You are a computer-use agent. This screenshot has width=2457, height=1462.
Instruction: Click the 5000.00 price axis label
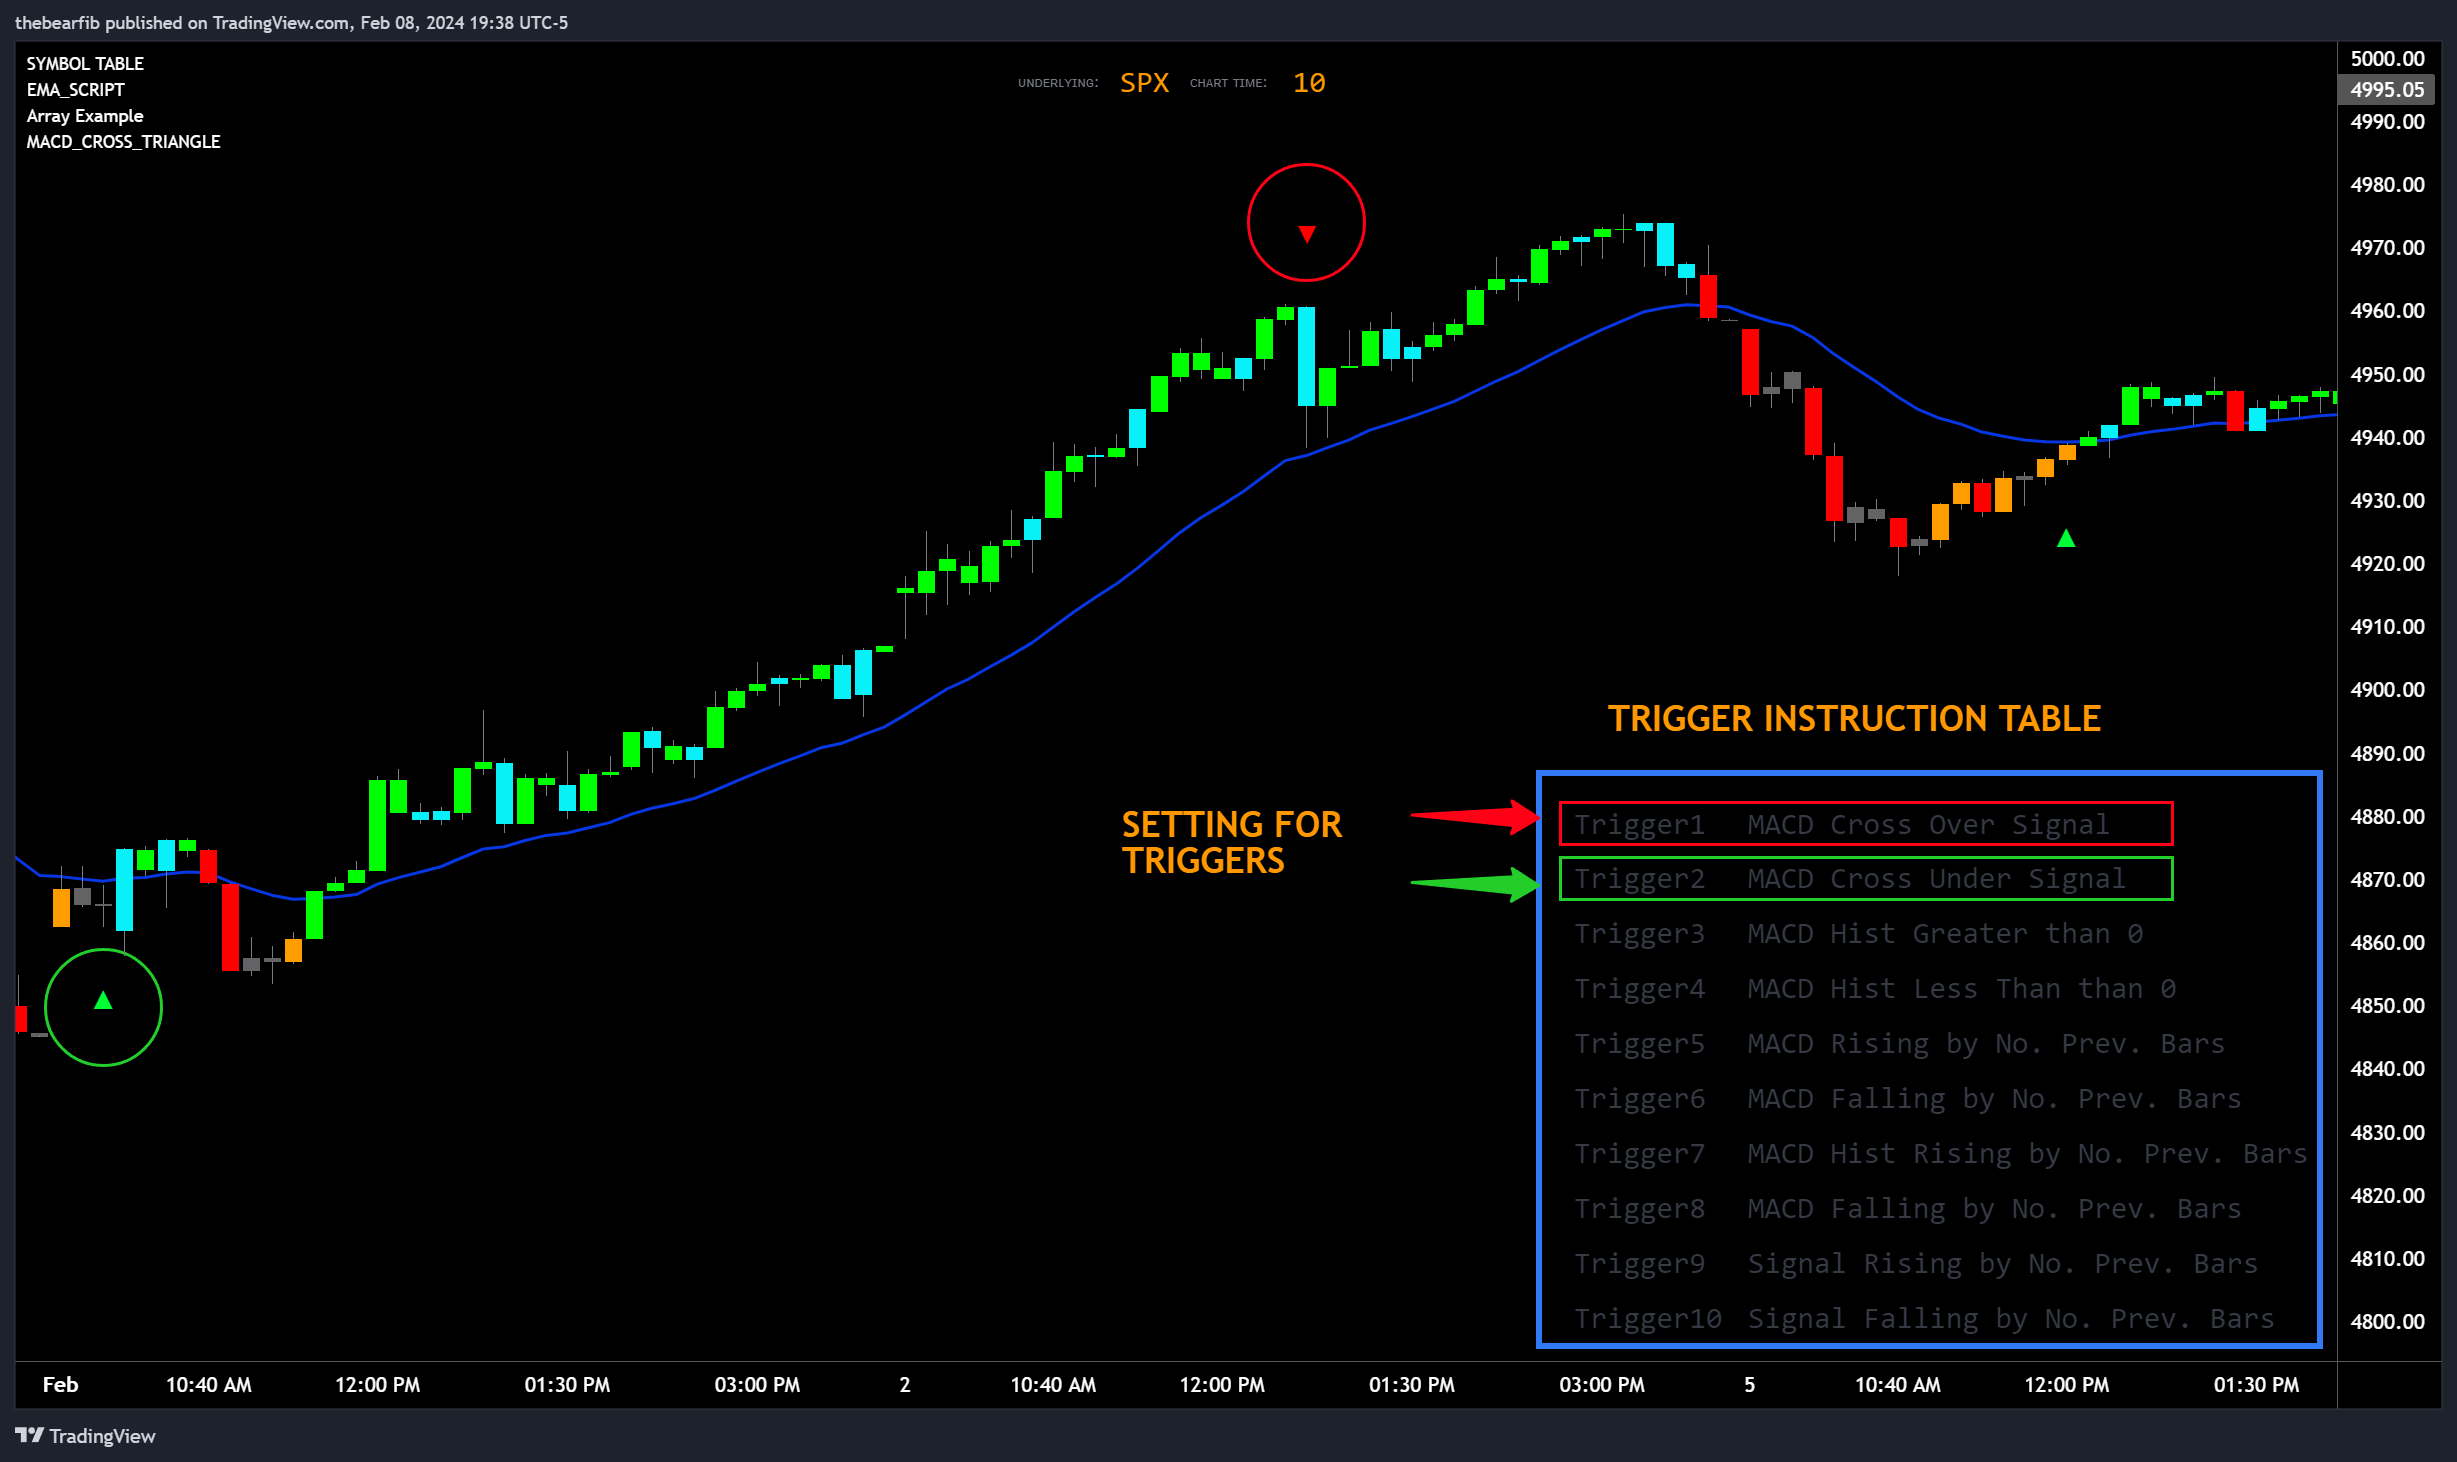[x=2387, y=59]
